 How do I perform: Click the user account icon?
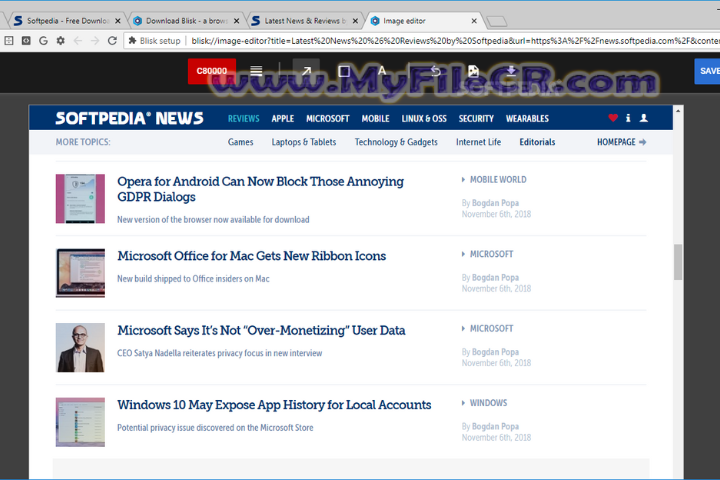[644, 118]
